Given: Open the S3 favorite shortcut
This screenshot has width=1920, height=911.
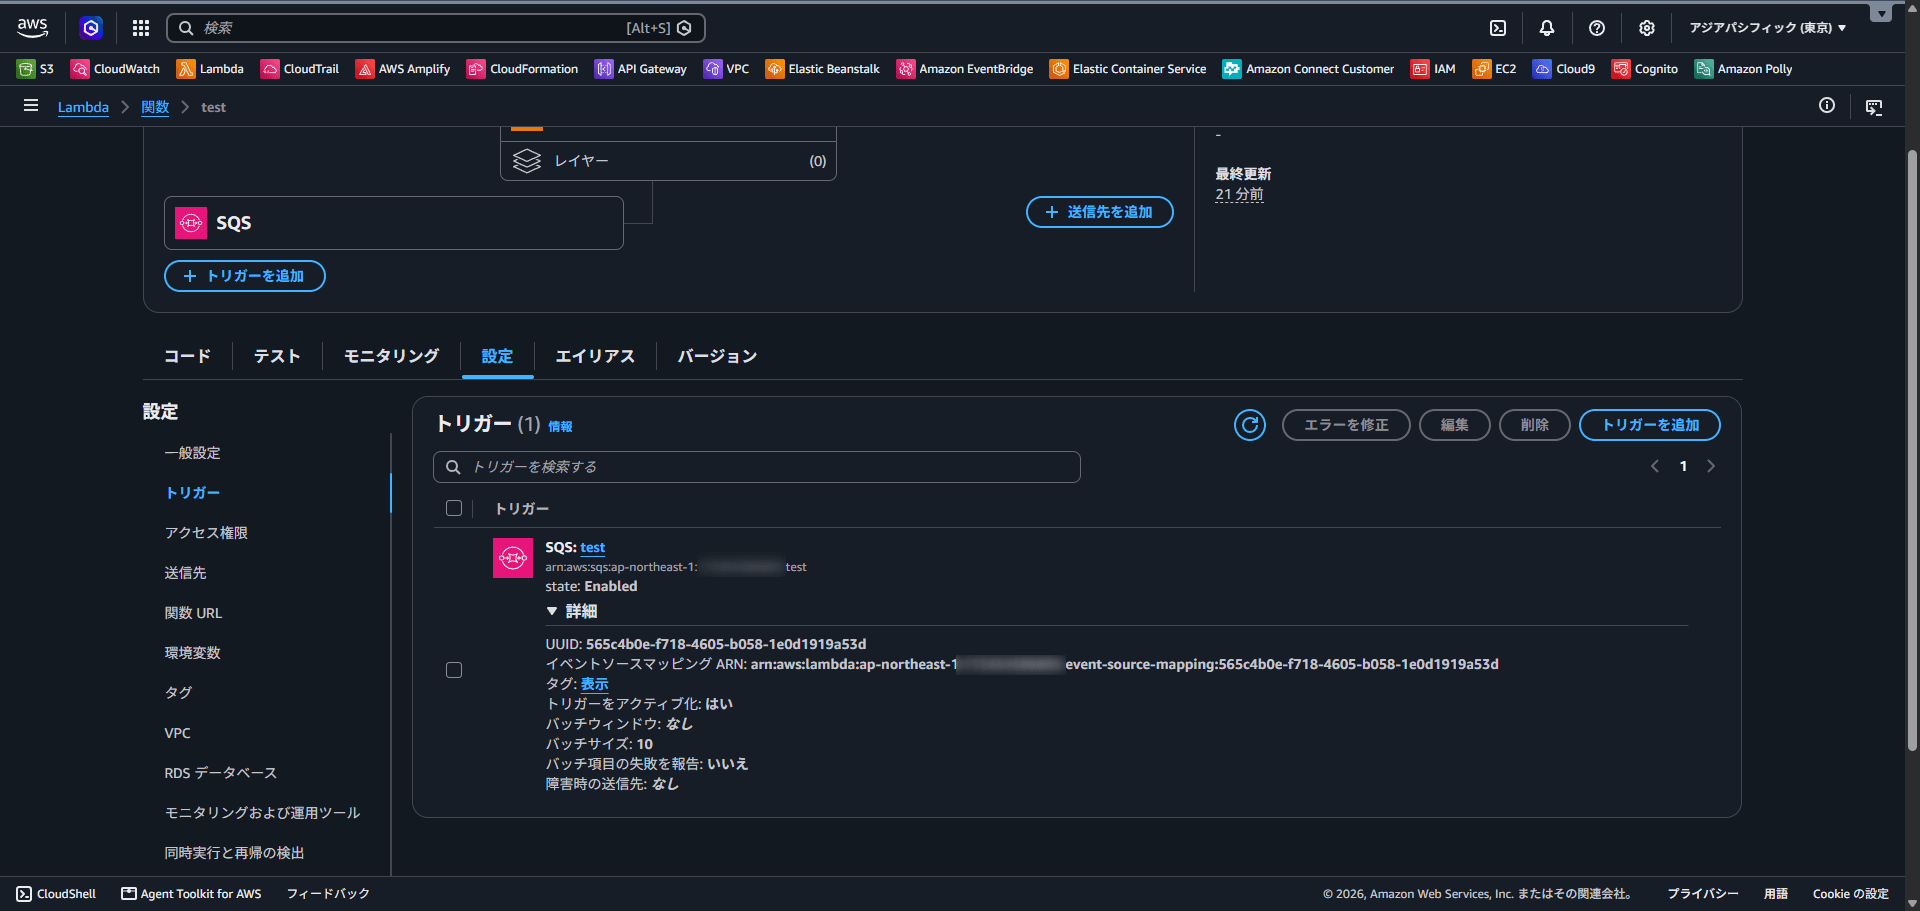Looking at the screenshot, I should click(36, 69).
